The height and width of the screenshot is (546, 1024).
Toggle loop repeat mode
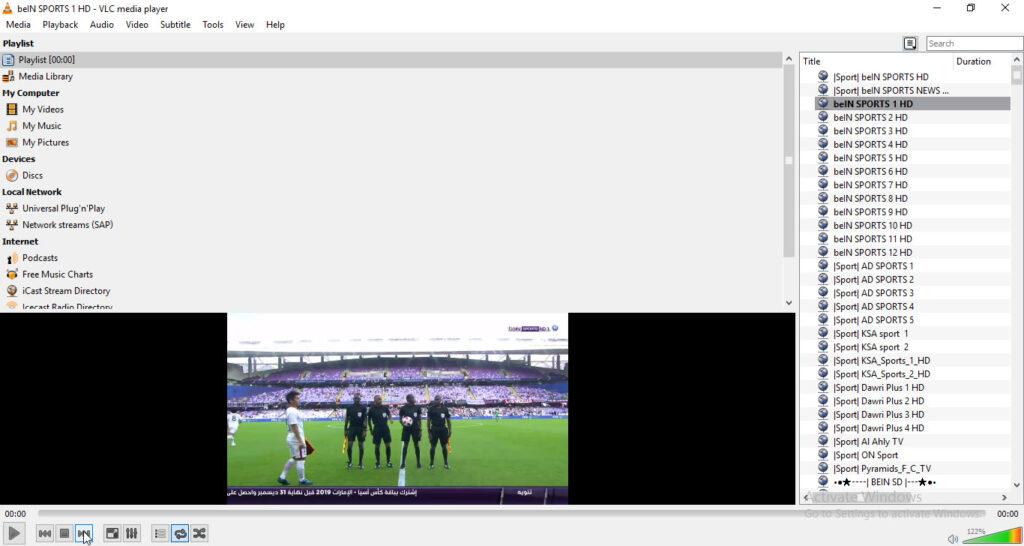[180, 534]
